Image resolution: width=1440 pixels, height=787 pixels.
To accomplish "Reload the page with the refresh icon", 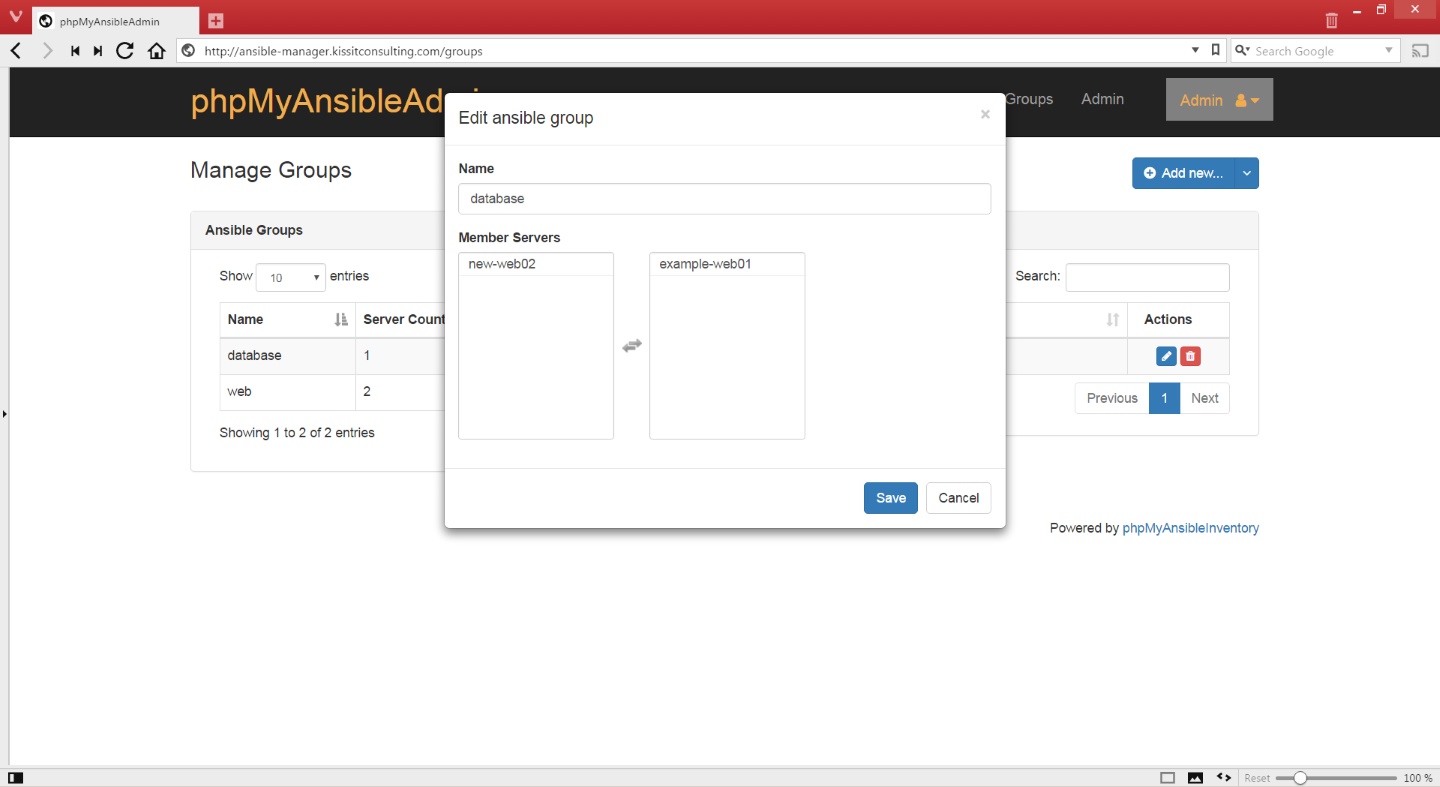I will coord(125,51).
